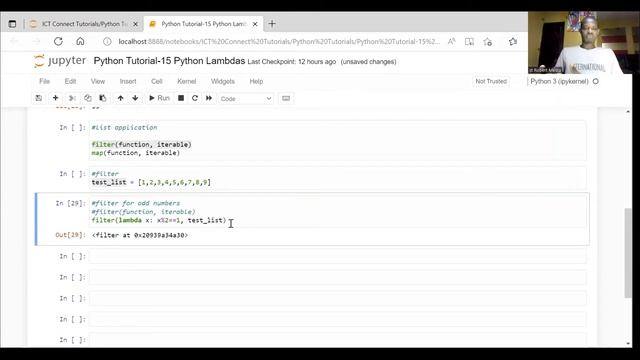Click the kernel idle circle indicator
Screen dimensions: 640x360
[596, 81]
